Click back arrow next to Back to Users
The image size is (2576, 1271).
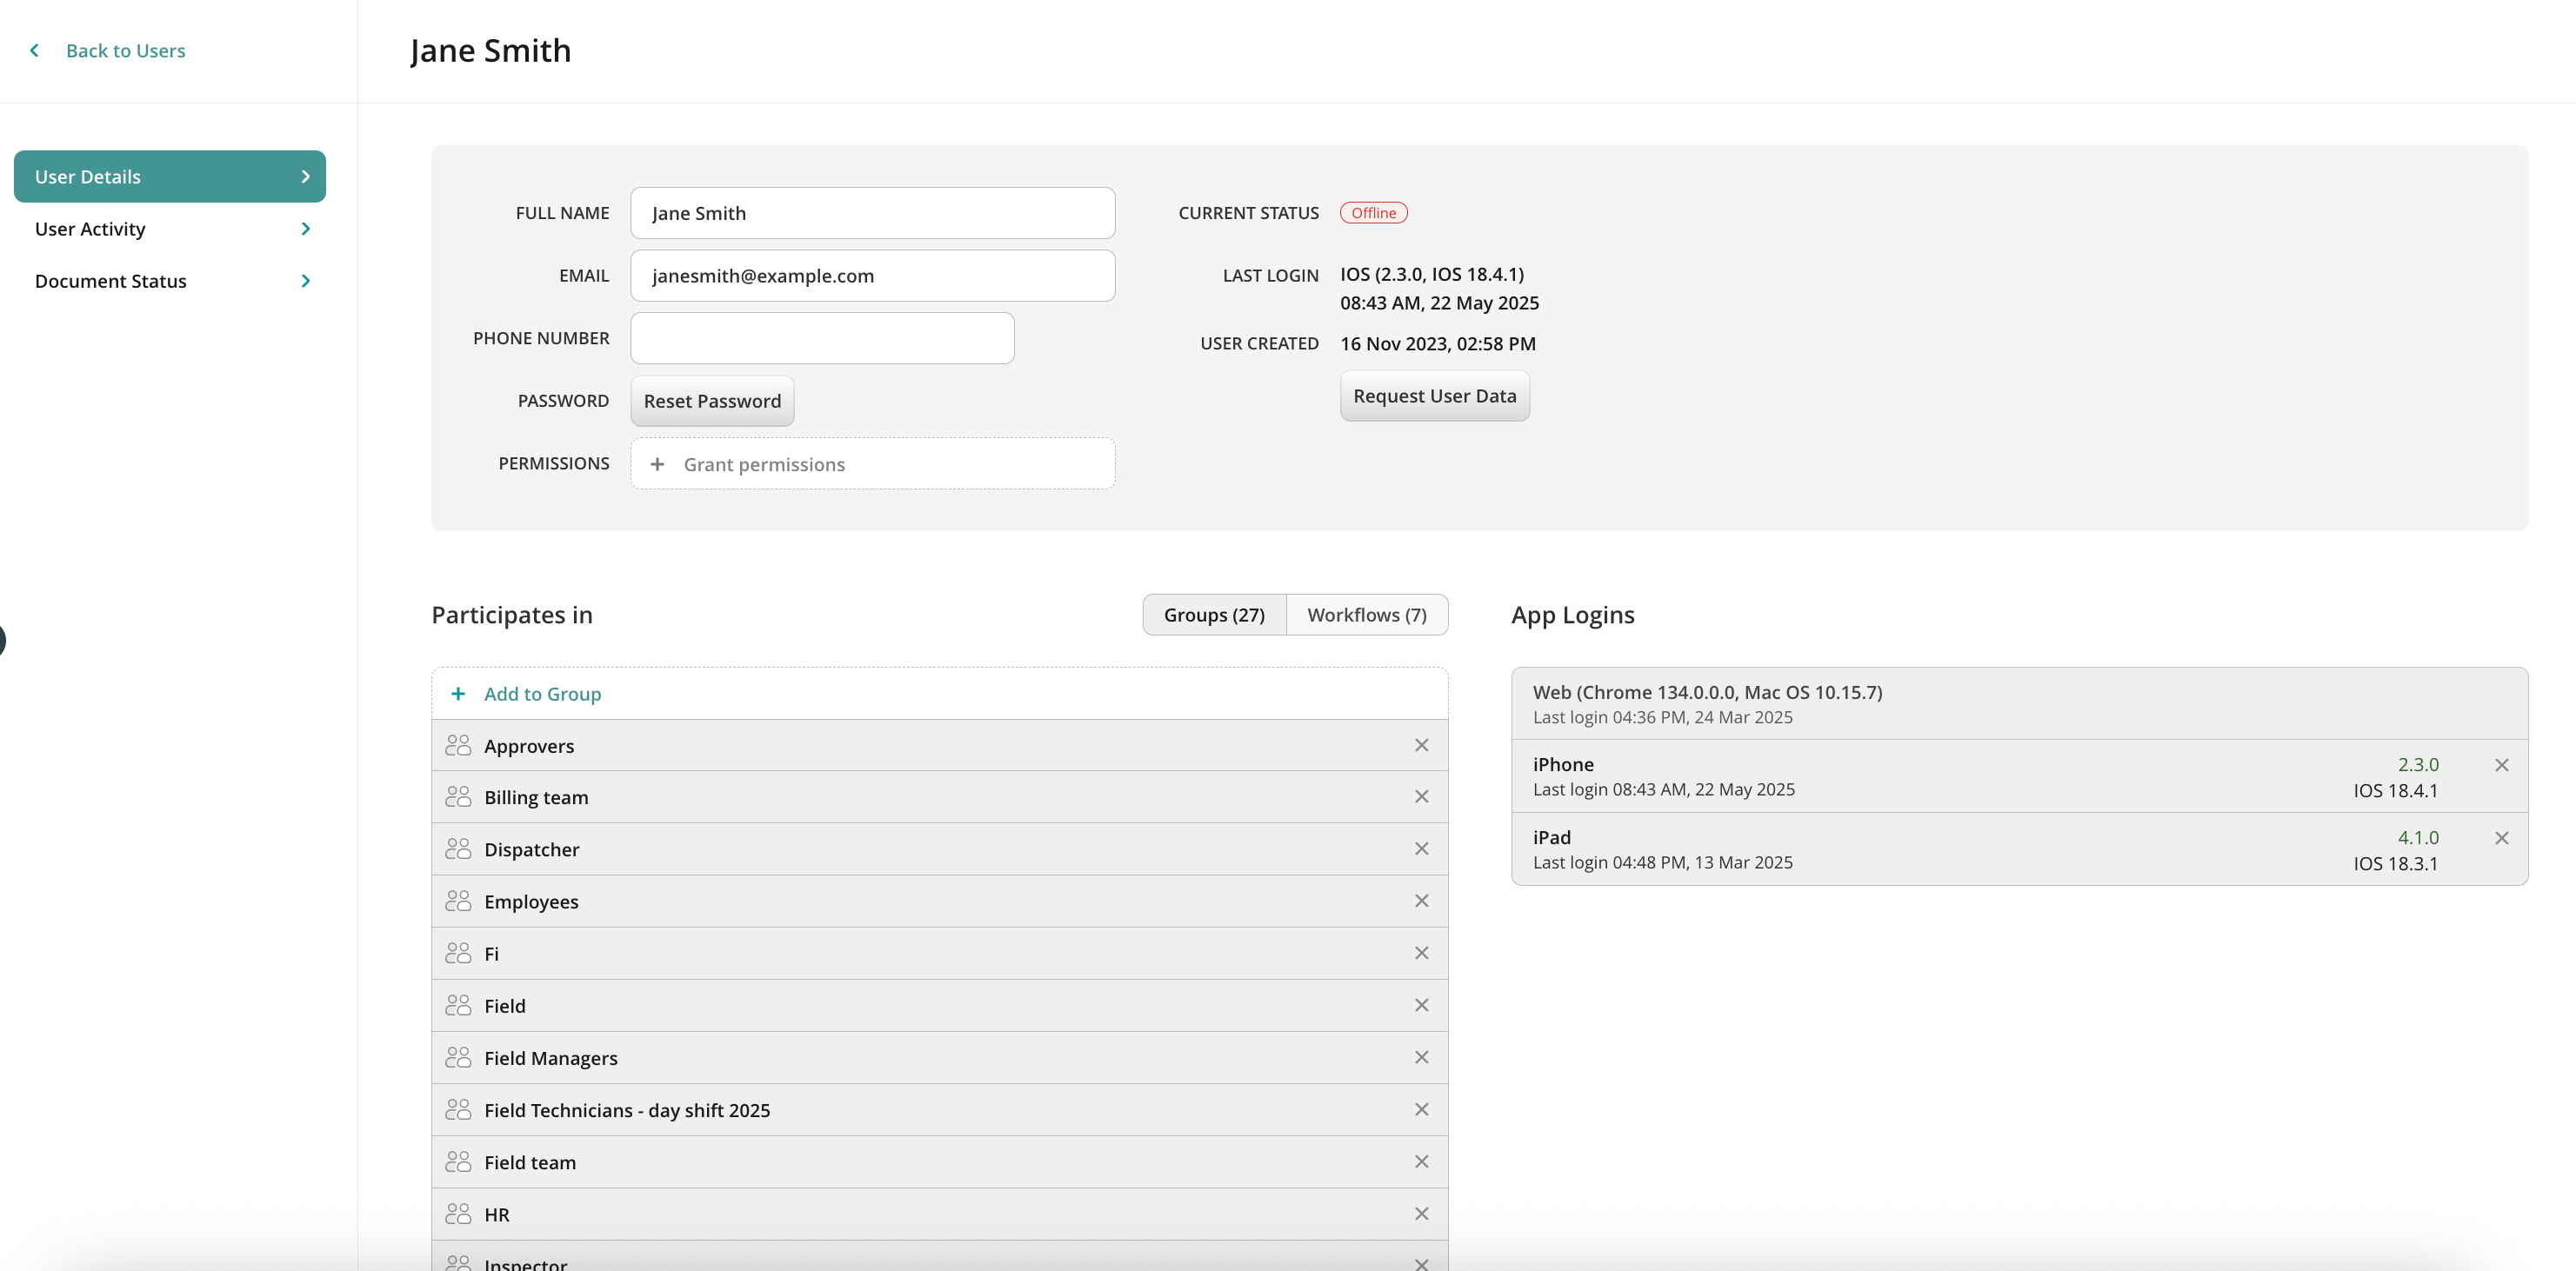[35, 50]
